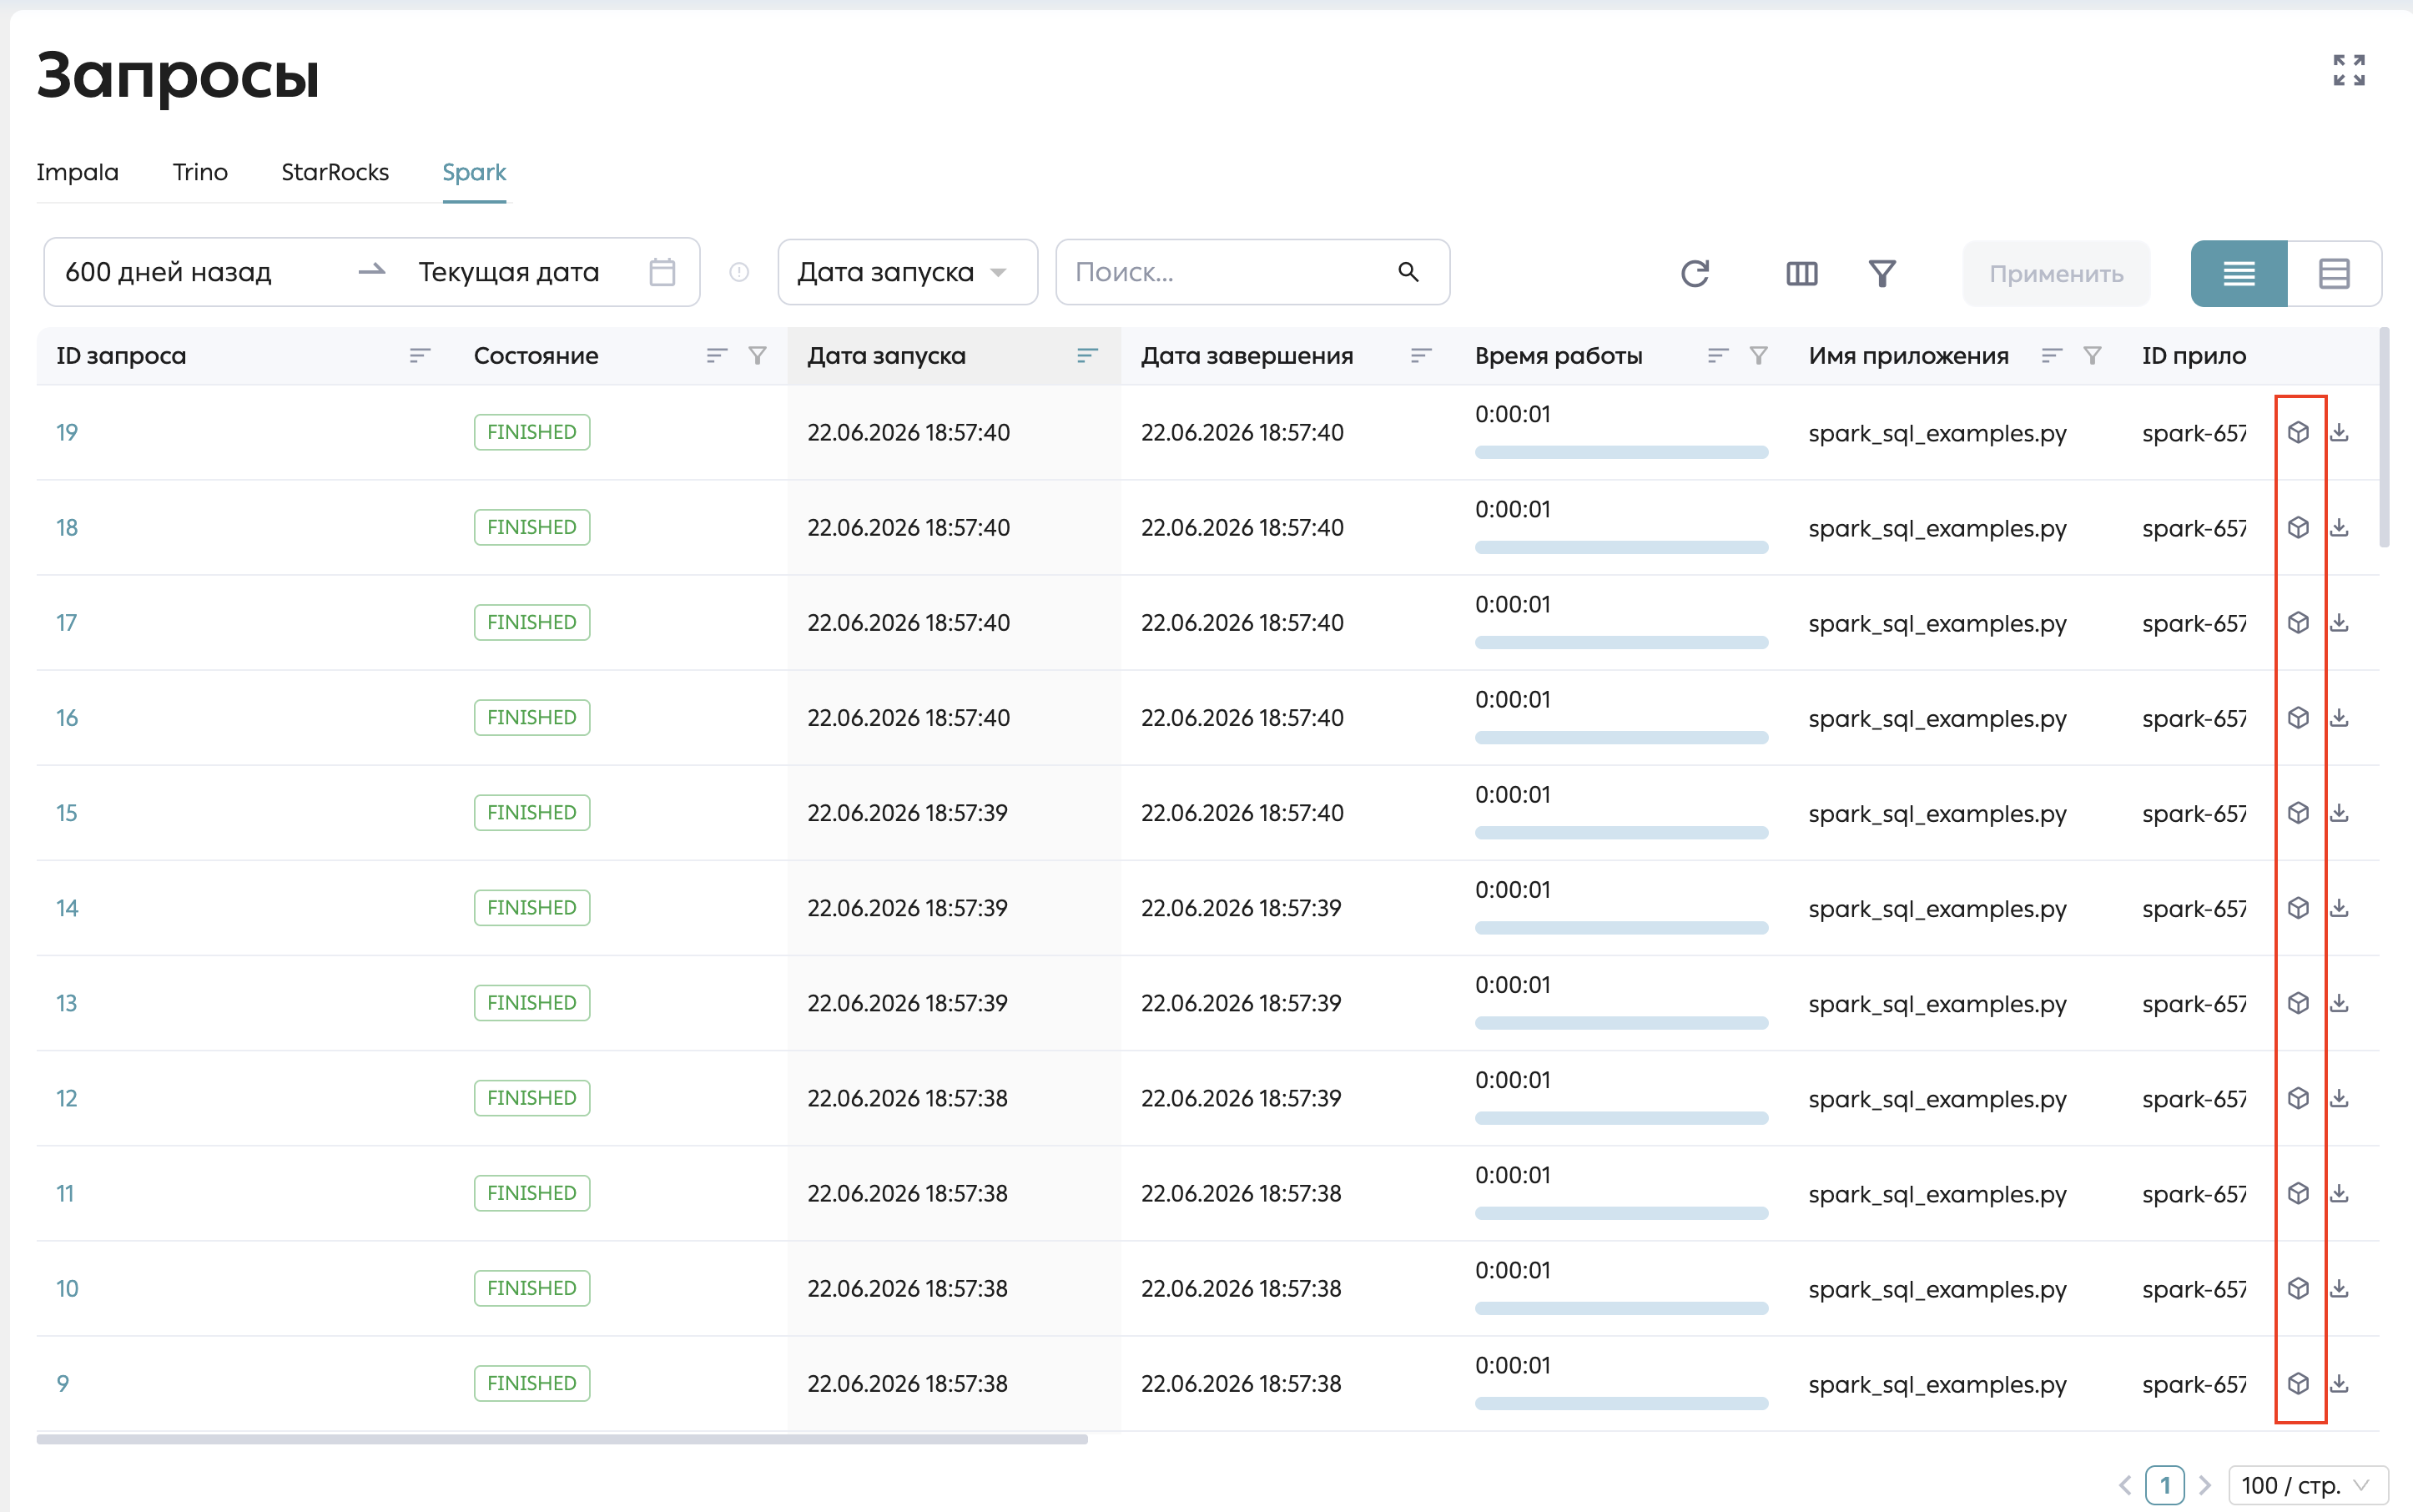Go to the next page arrow
2413x1512 pixels.
tap(2205, 1485)
